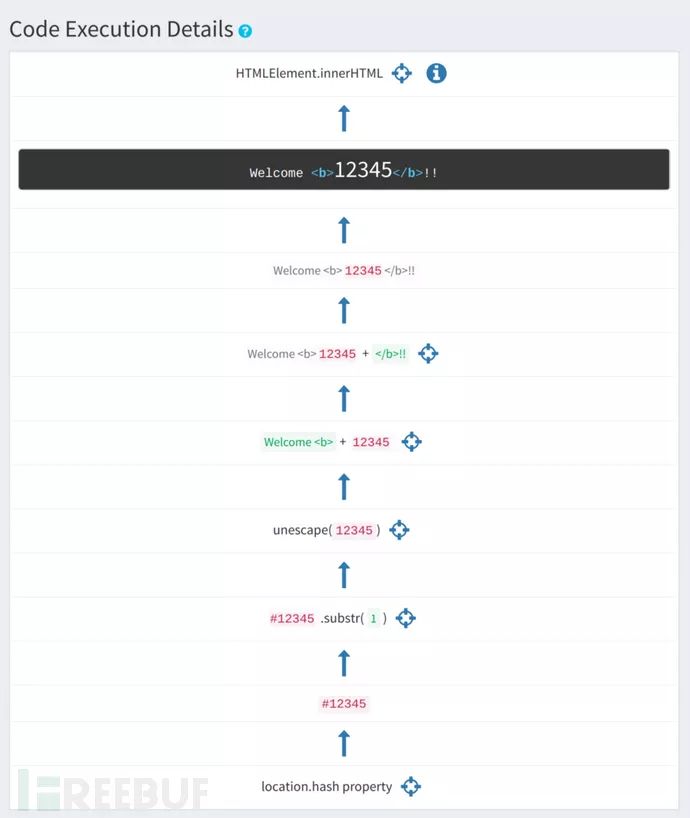Click crosshair icon next to HTMLElement.innerHTML
Image resolution: width=690 pixels, height=818 pixels.
tap(402, 73)
